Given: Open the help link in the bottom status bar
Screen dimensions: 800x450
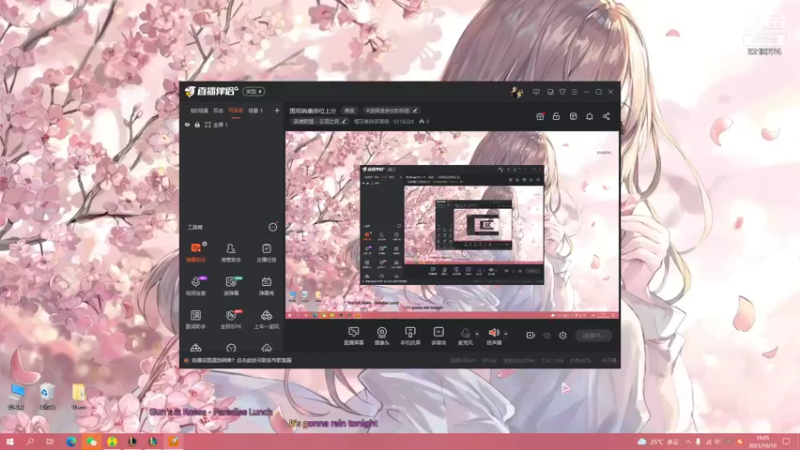Looking at the screenshot, I should click(x=241, y=360).
